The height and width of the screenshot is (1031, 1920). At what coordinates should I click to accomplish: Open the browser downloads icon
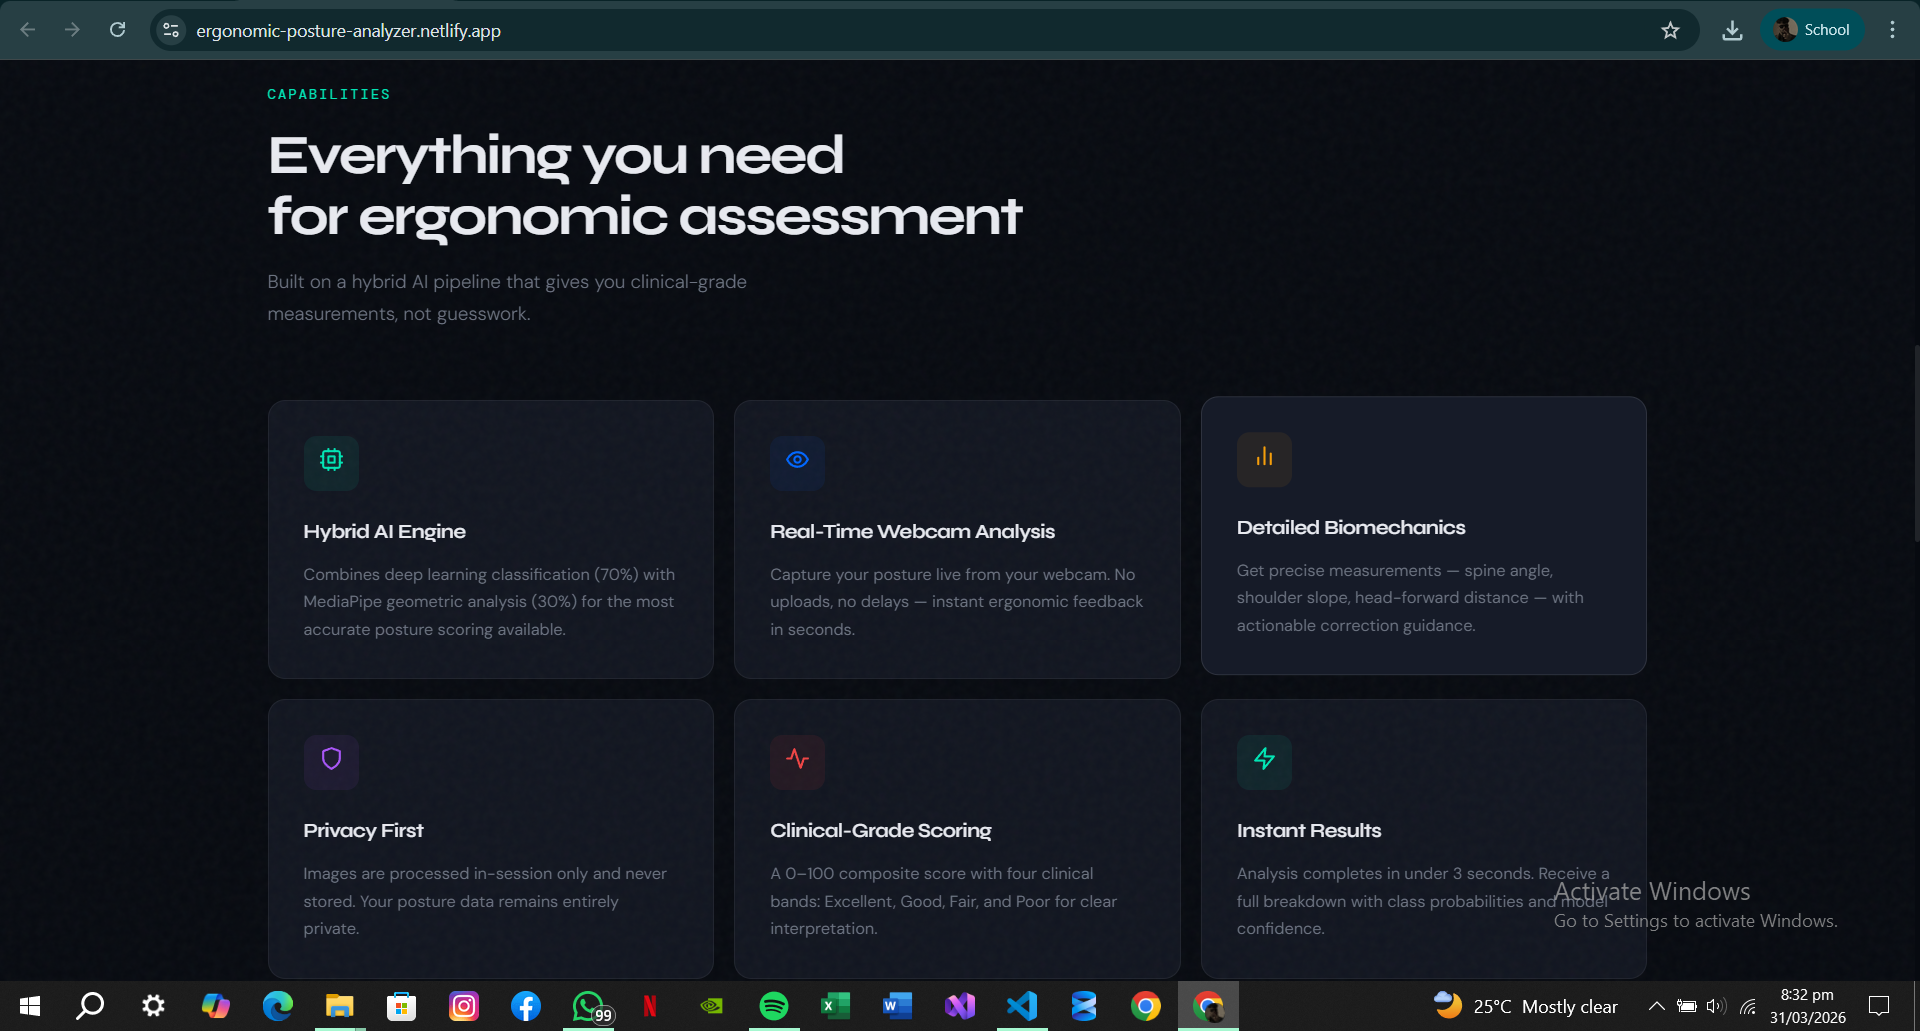click(x=1732, y=30)
